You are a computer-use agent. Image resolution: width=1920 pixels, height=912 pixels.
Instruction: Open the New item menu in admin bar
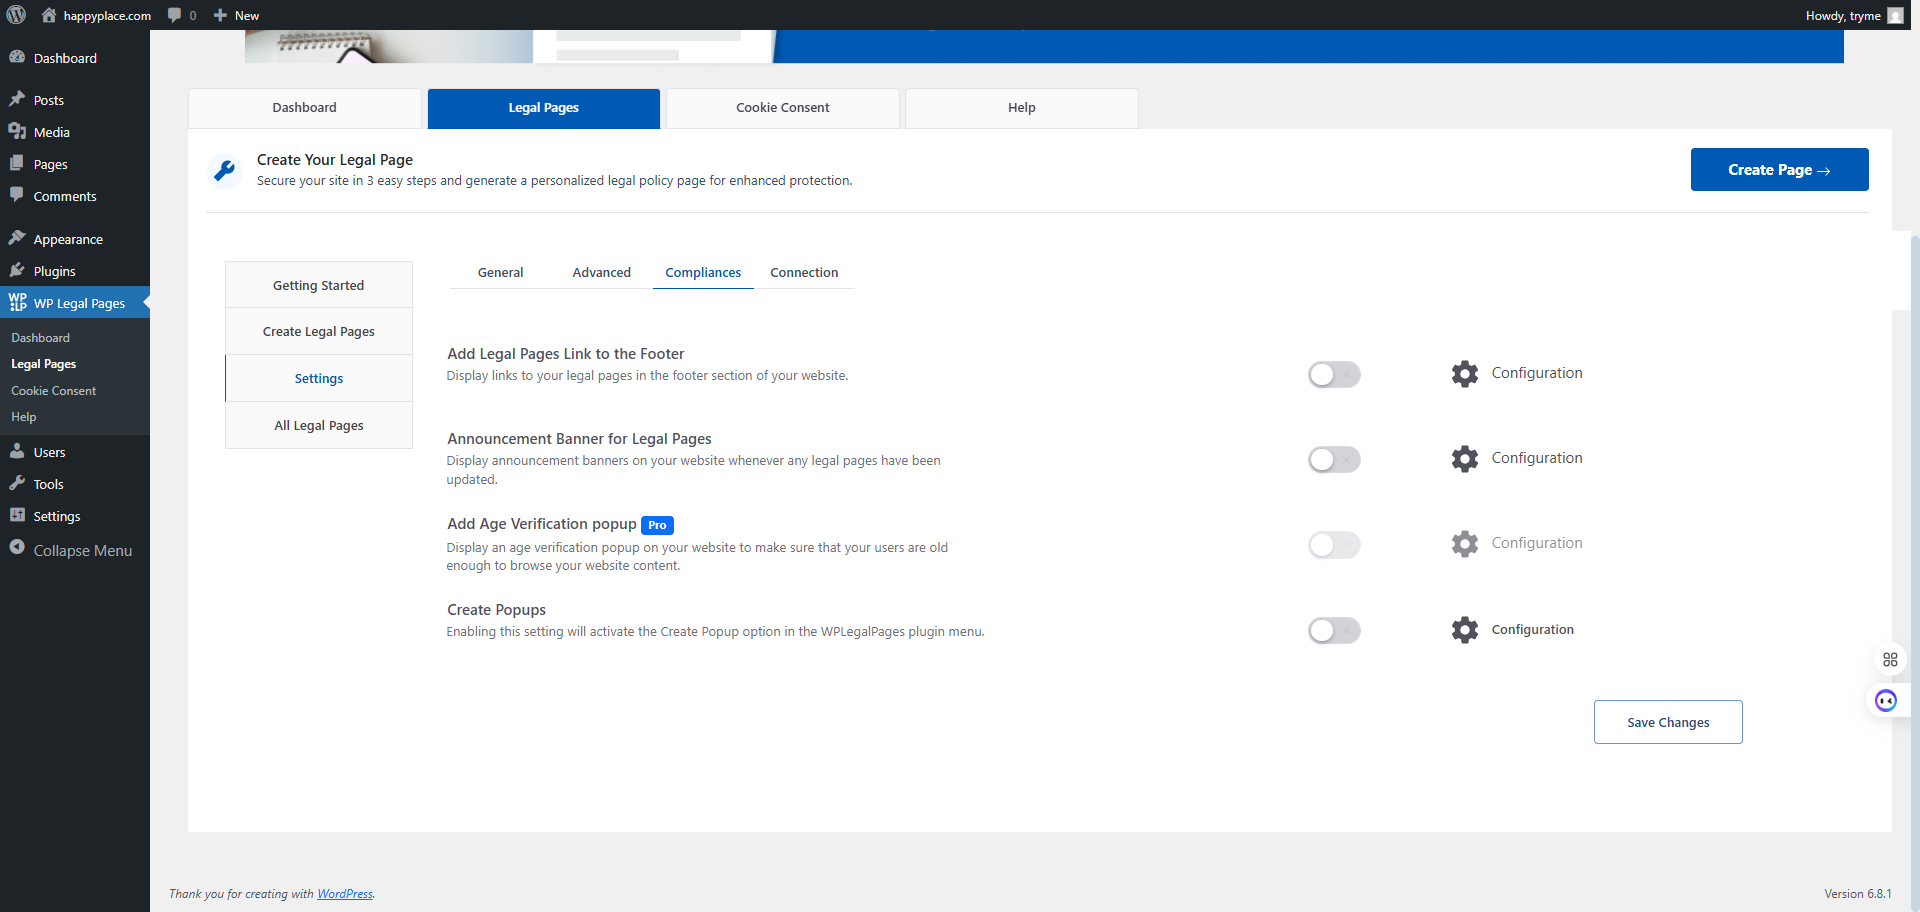(x=236, y=15)
